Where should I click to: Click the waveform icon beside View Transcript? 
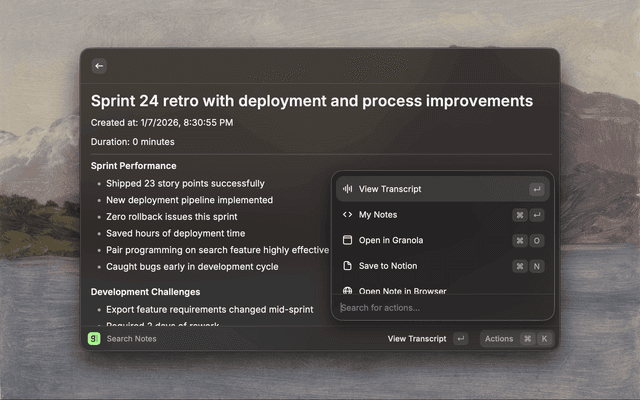point(347,189)
